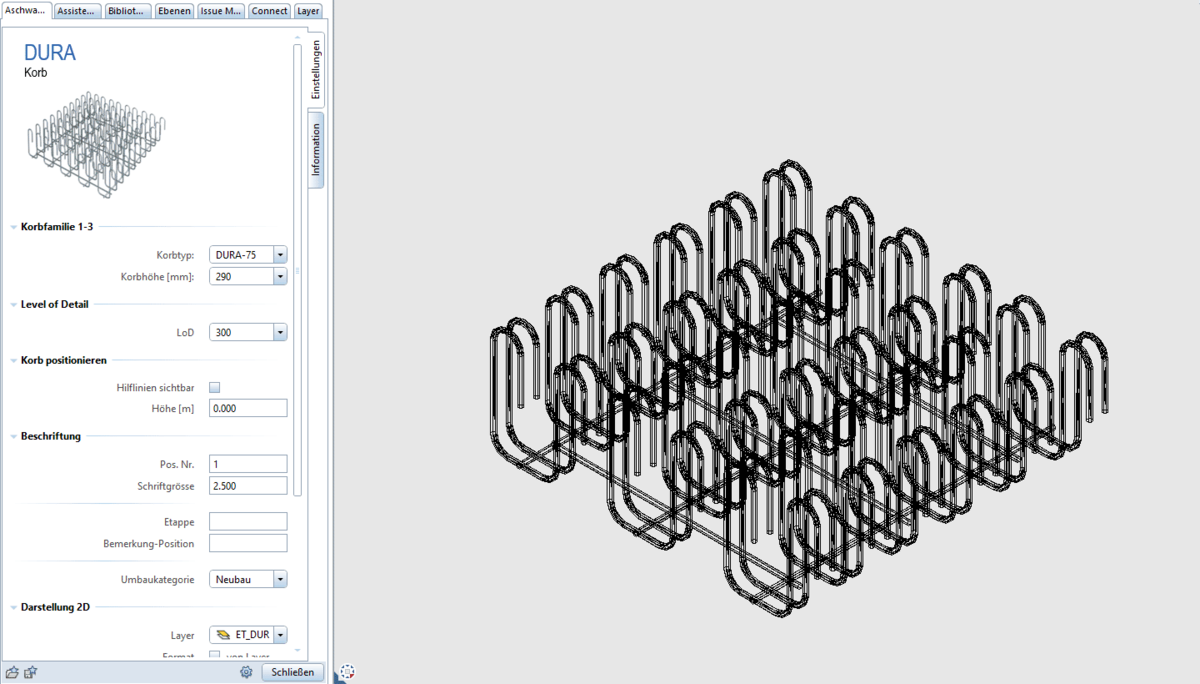1200x684 pixels.
Task: Toggle the Hilfslinien sichtbar checkbox
Action: (x=214, y=387)
